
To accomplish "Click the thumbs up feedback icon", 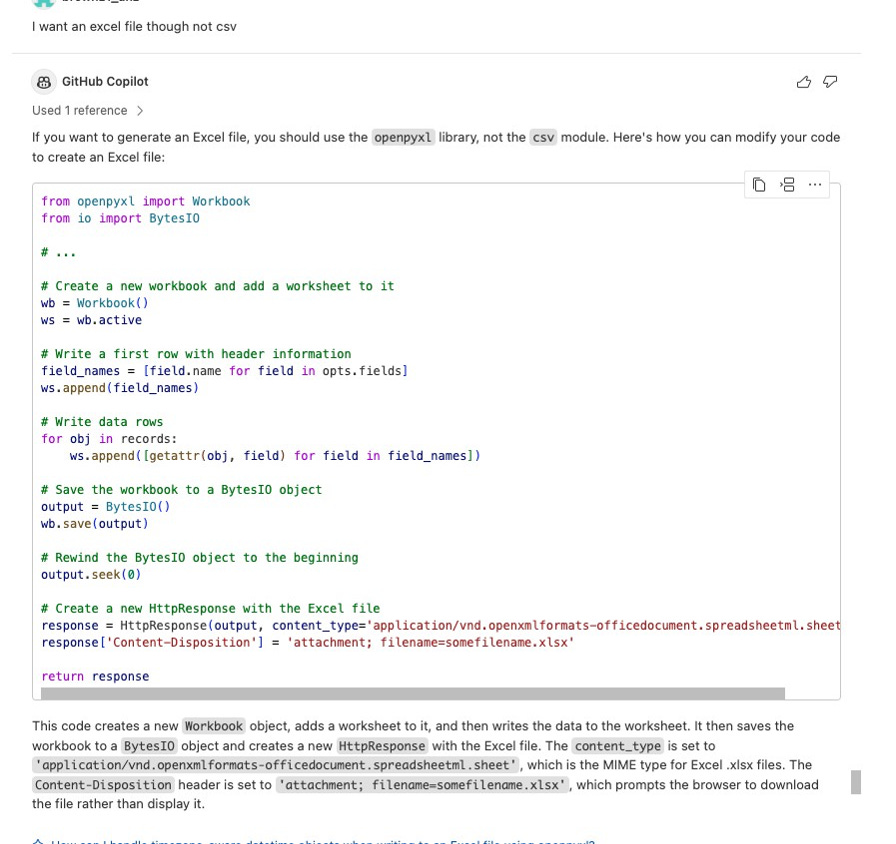I will 803,82.
